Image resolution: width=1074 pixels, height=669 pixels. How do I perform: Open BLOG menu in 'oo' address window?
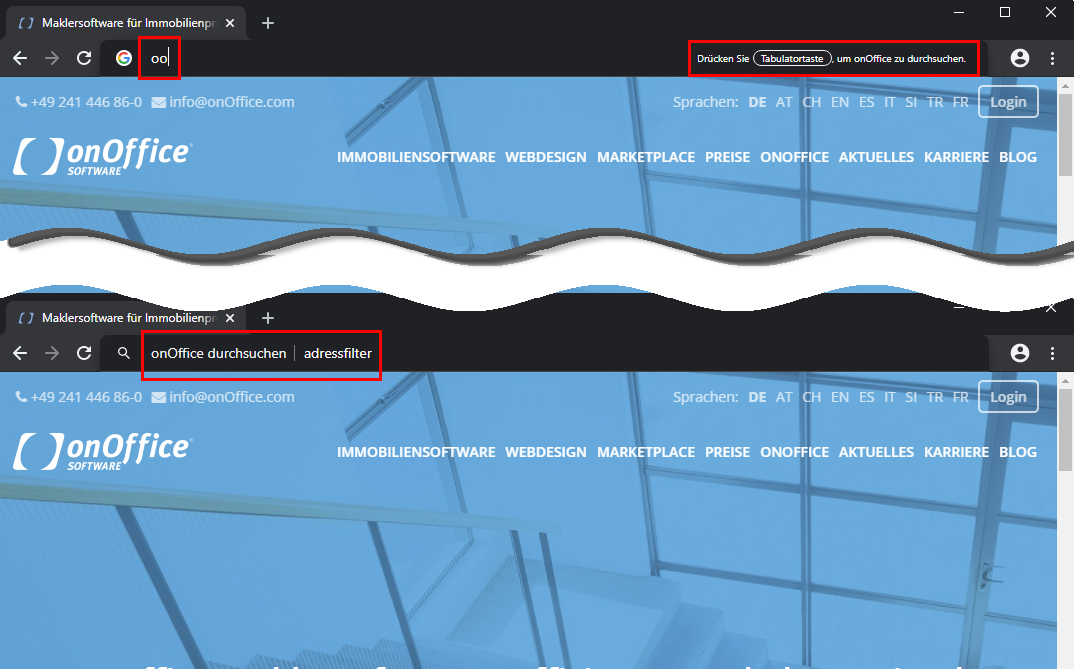[1018, 157]
